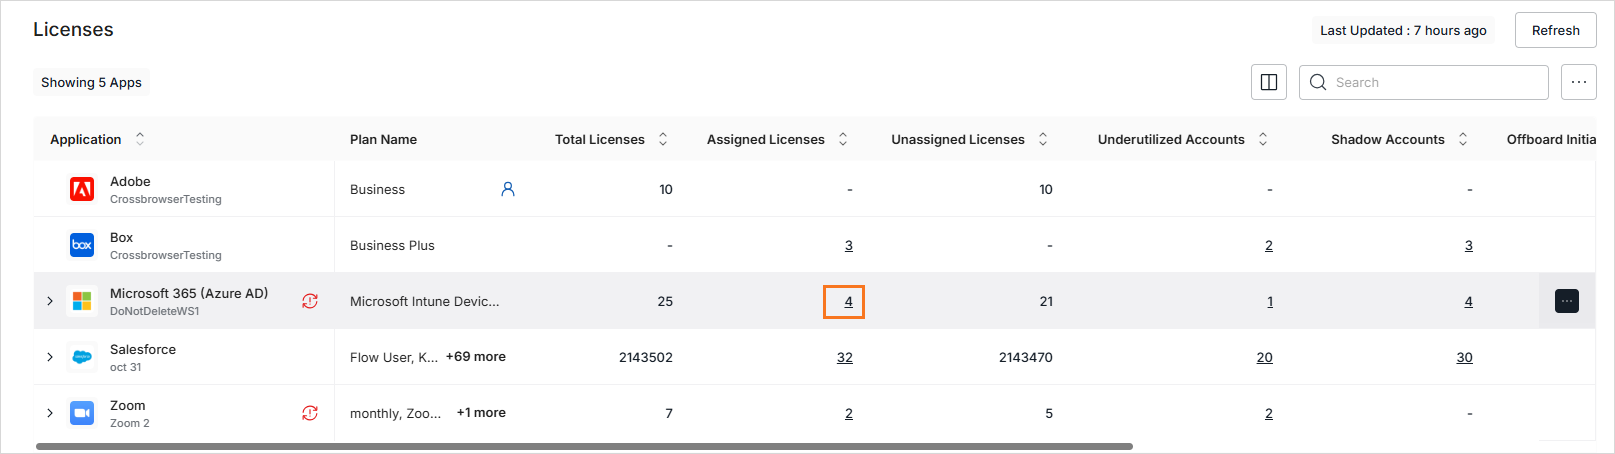Click Salesforce total licenses 2143502
The width and height of the screenshot is (1615, 454).
[646, 357]
